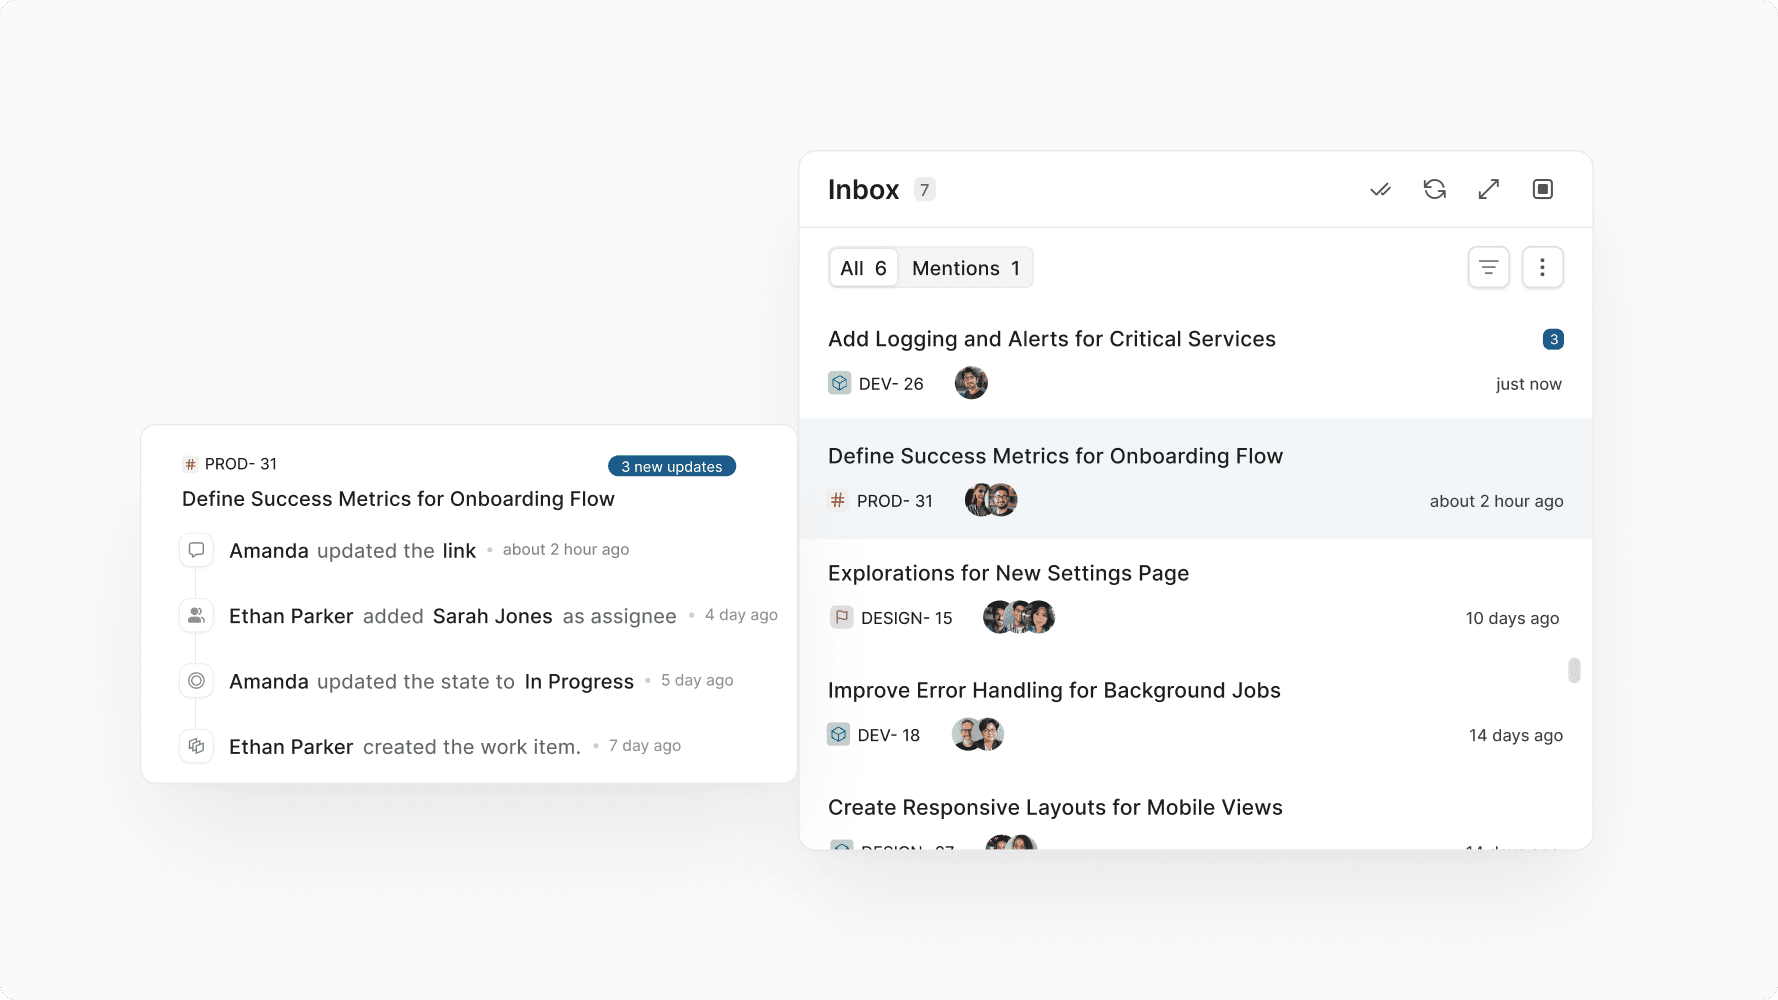Viewport: 1778px width, 1000px height.
Task: Refresh the Inbox list
Action: tap(1435, 189)
